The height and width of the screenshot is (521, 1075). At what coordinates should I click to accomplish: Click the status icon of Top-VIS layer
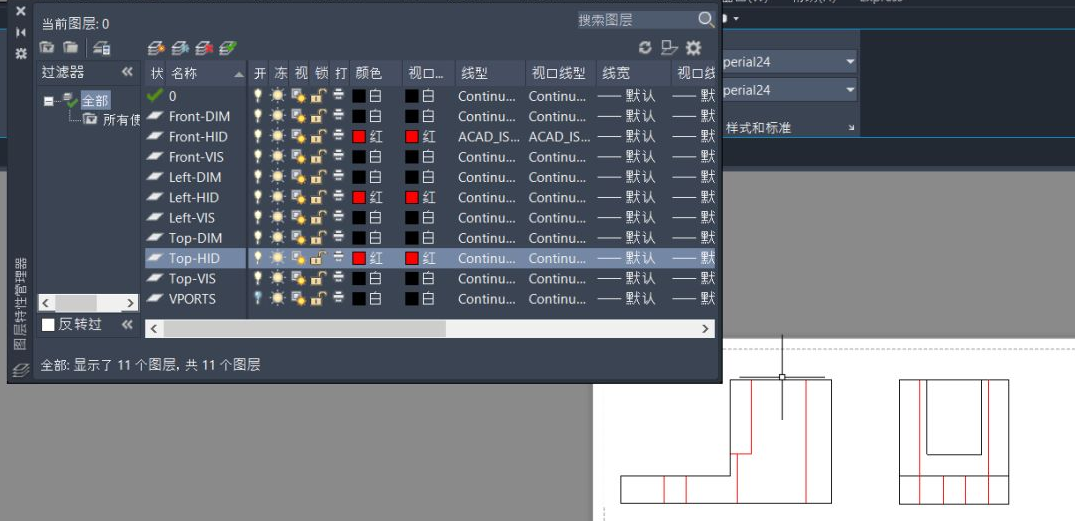(x=156, y=279)
